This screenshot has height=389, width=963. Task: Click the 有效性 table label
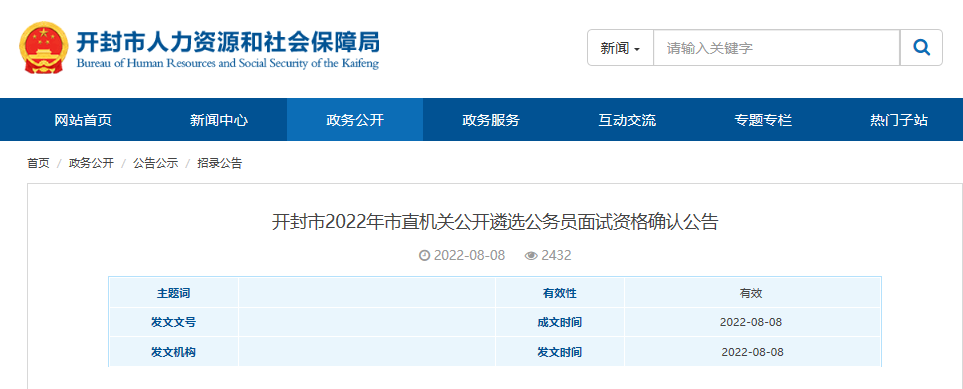(559, 293)
